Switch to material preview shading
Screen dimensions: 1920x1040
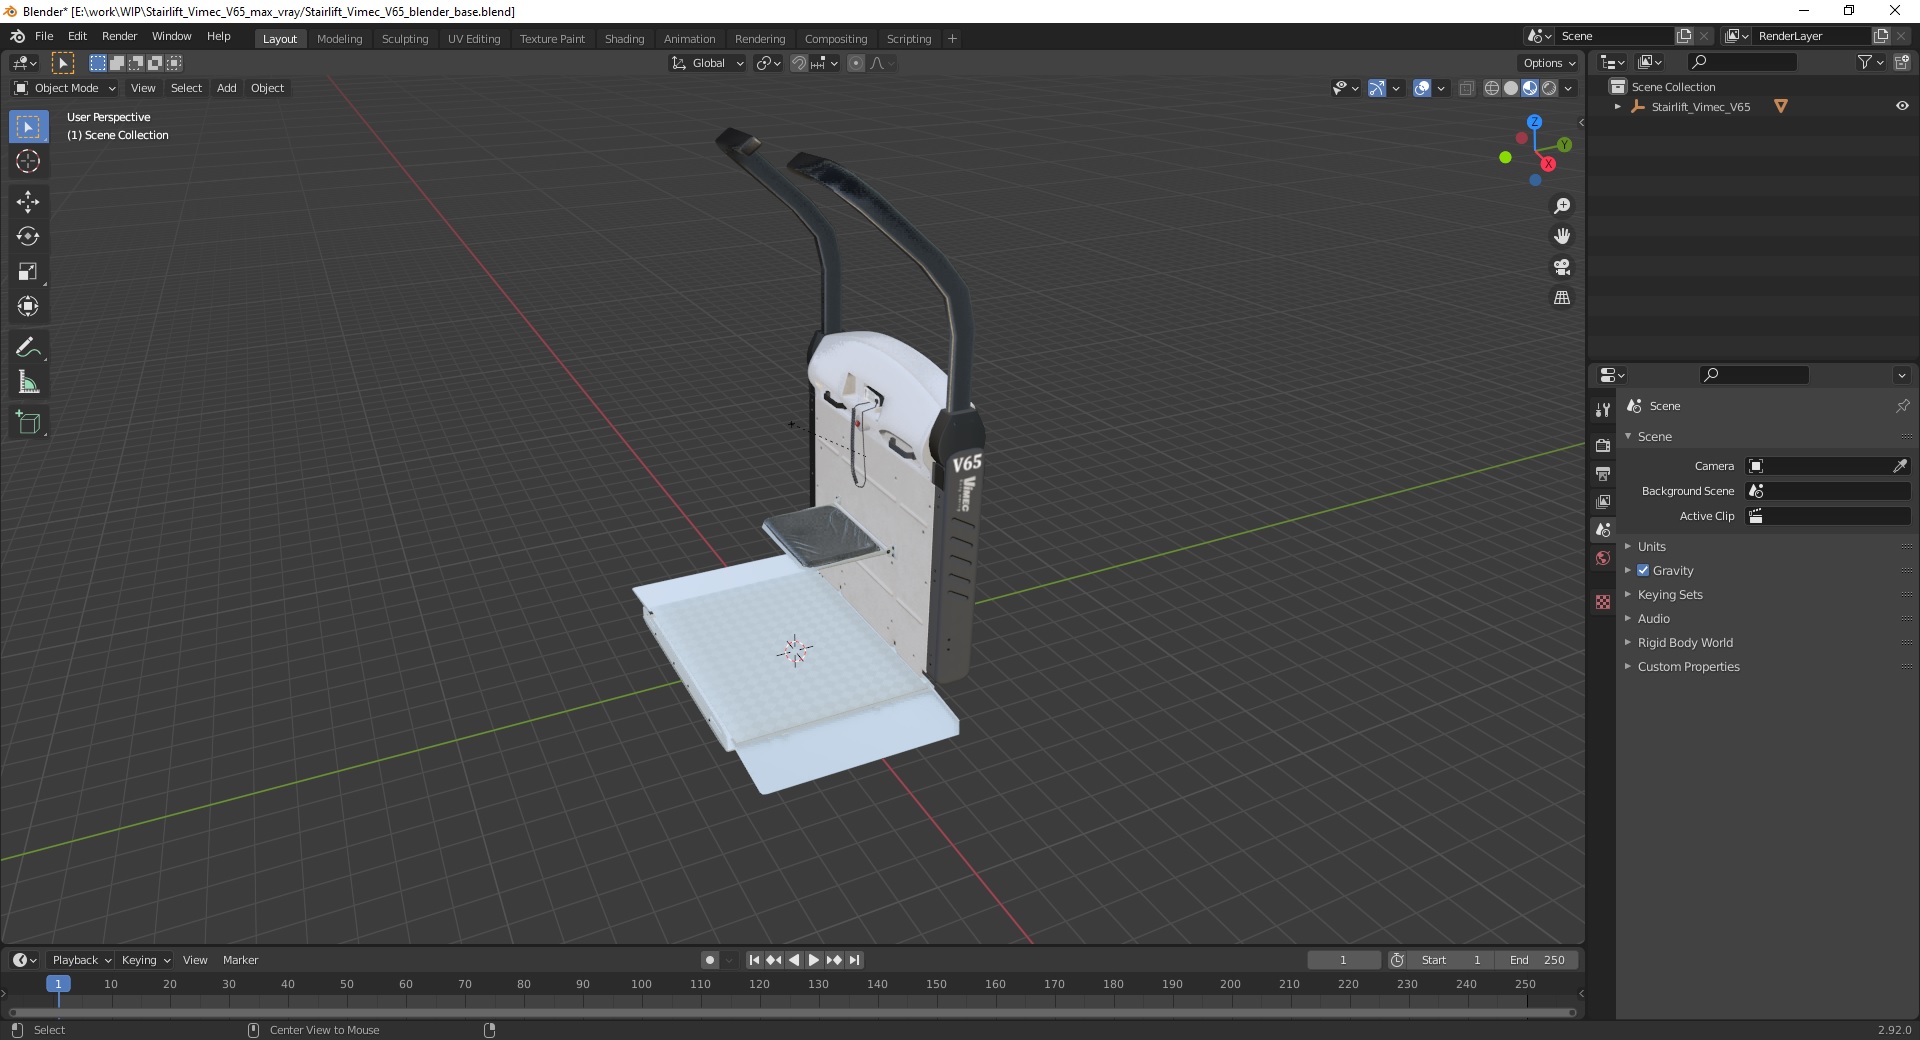coord(1530,88)
